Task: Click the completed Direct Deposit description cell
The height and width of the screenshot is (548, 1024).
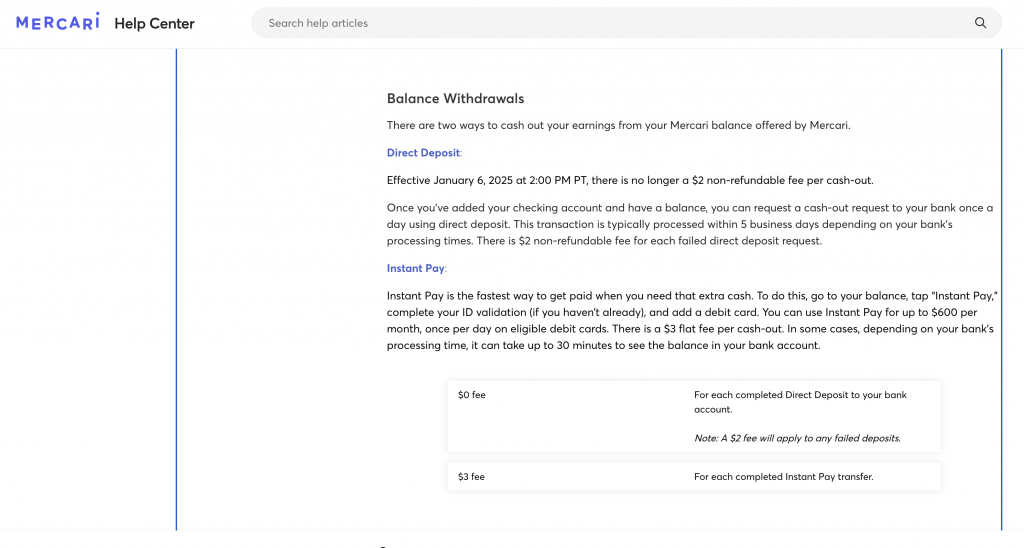Action: click(x=800, y=402)
